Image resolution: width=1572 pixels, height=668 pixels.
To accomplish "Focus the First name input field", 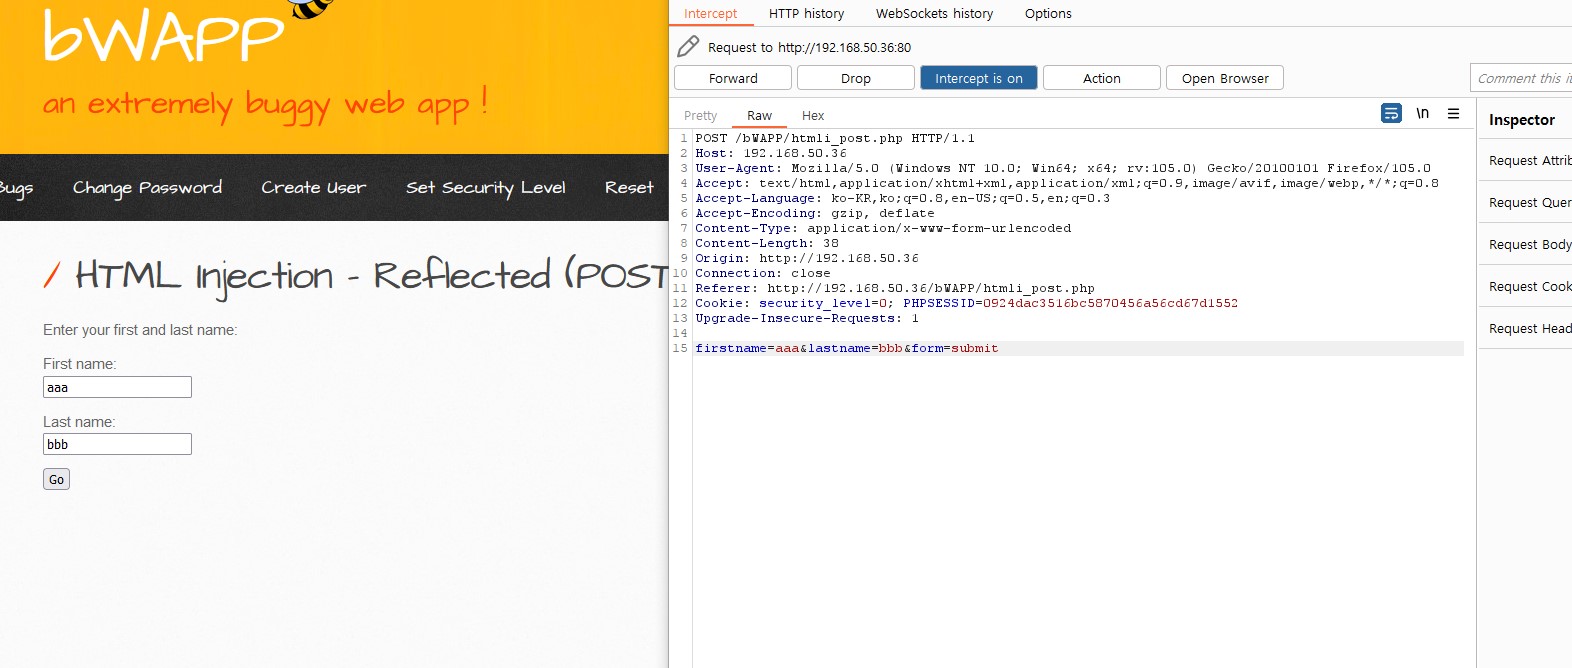I will click(117, 387).
